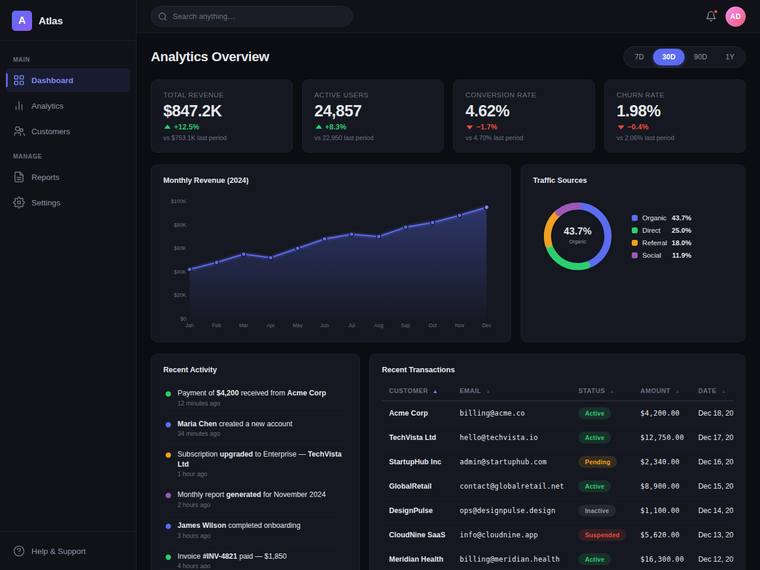Click the Customers people icon
The height and width of the screenshot is (570, 760).
pos(19,131)
